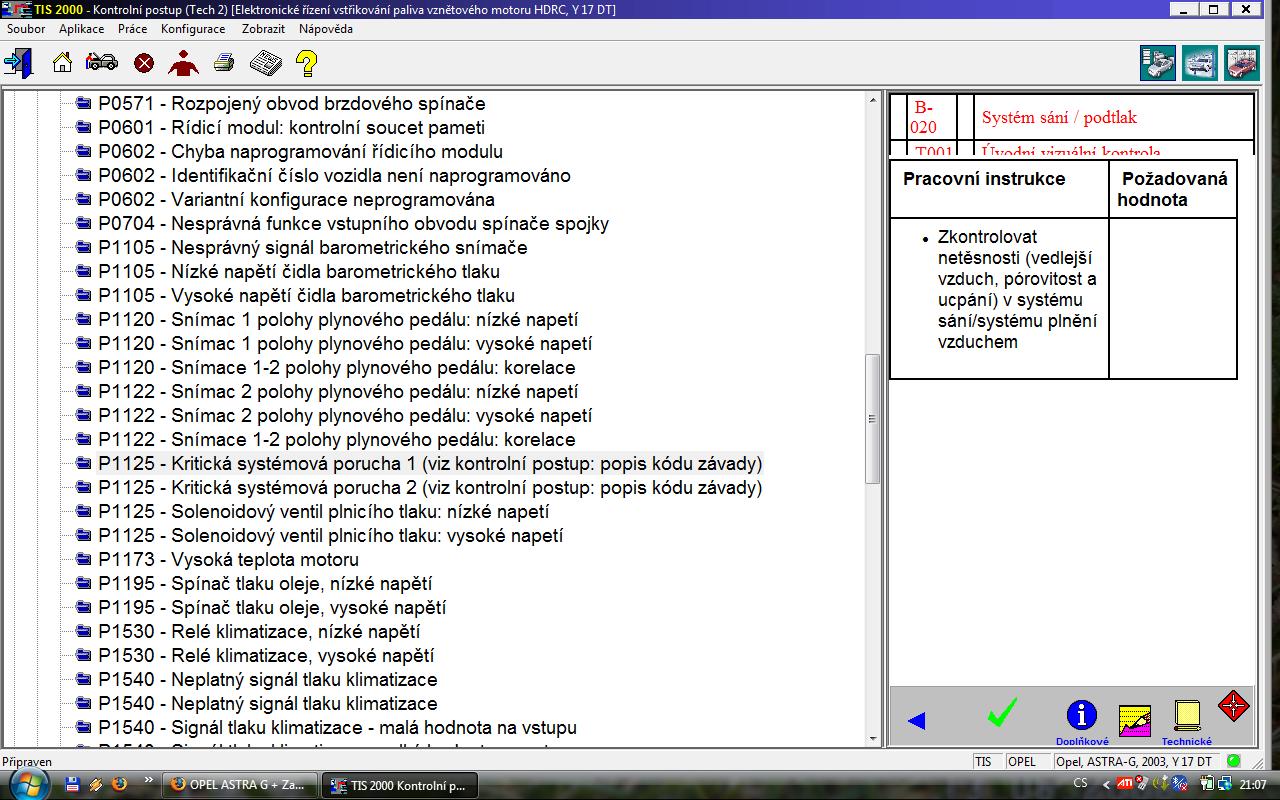Click the printer icon
Image resolution: width=1280 pixels, height=800 pixels.
point(224,63)
